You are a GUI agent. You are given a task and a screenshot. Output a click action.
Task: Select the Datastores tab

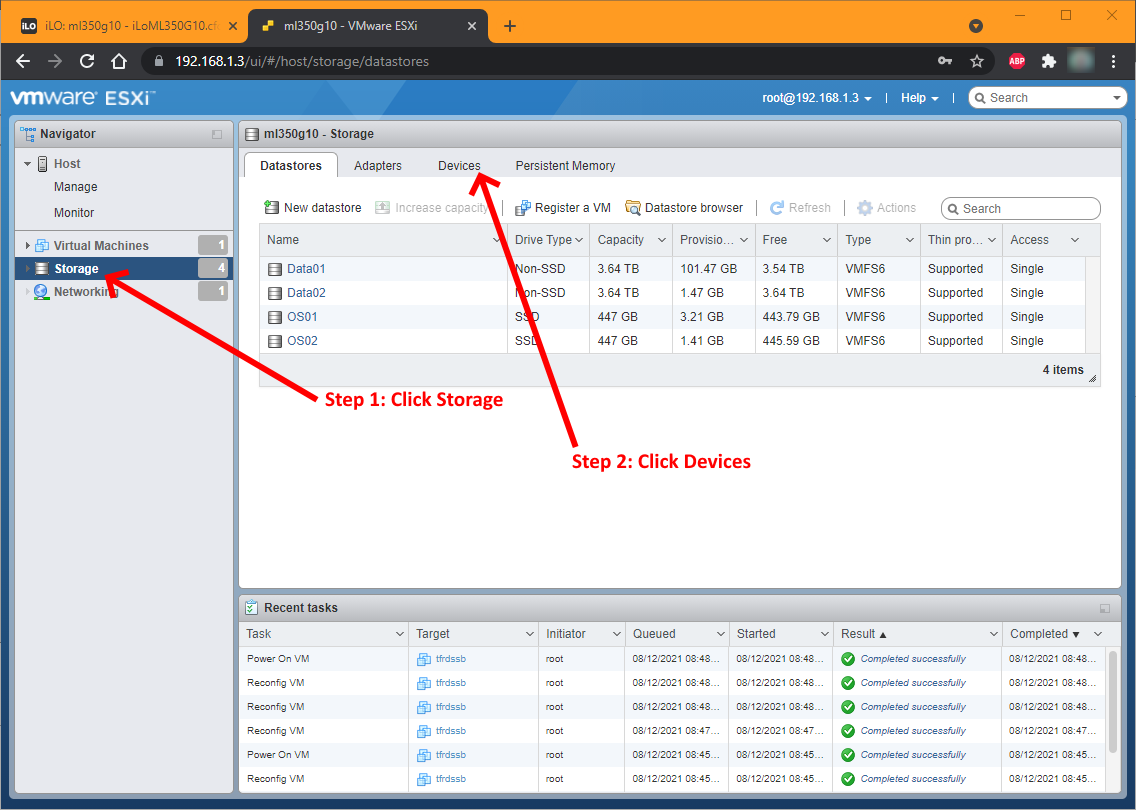(x=291, y=165)
